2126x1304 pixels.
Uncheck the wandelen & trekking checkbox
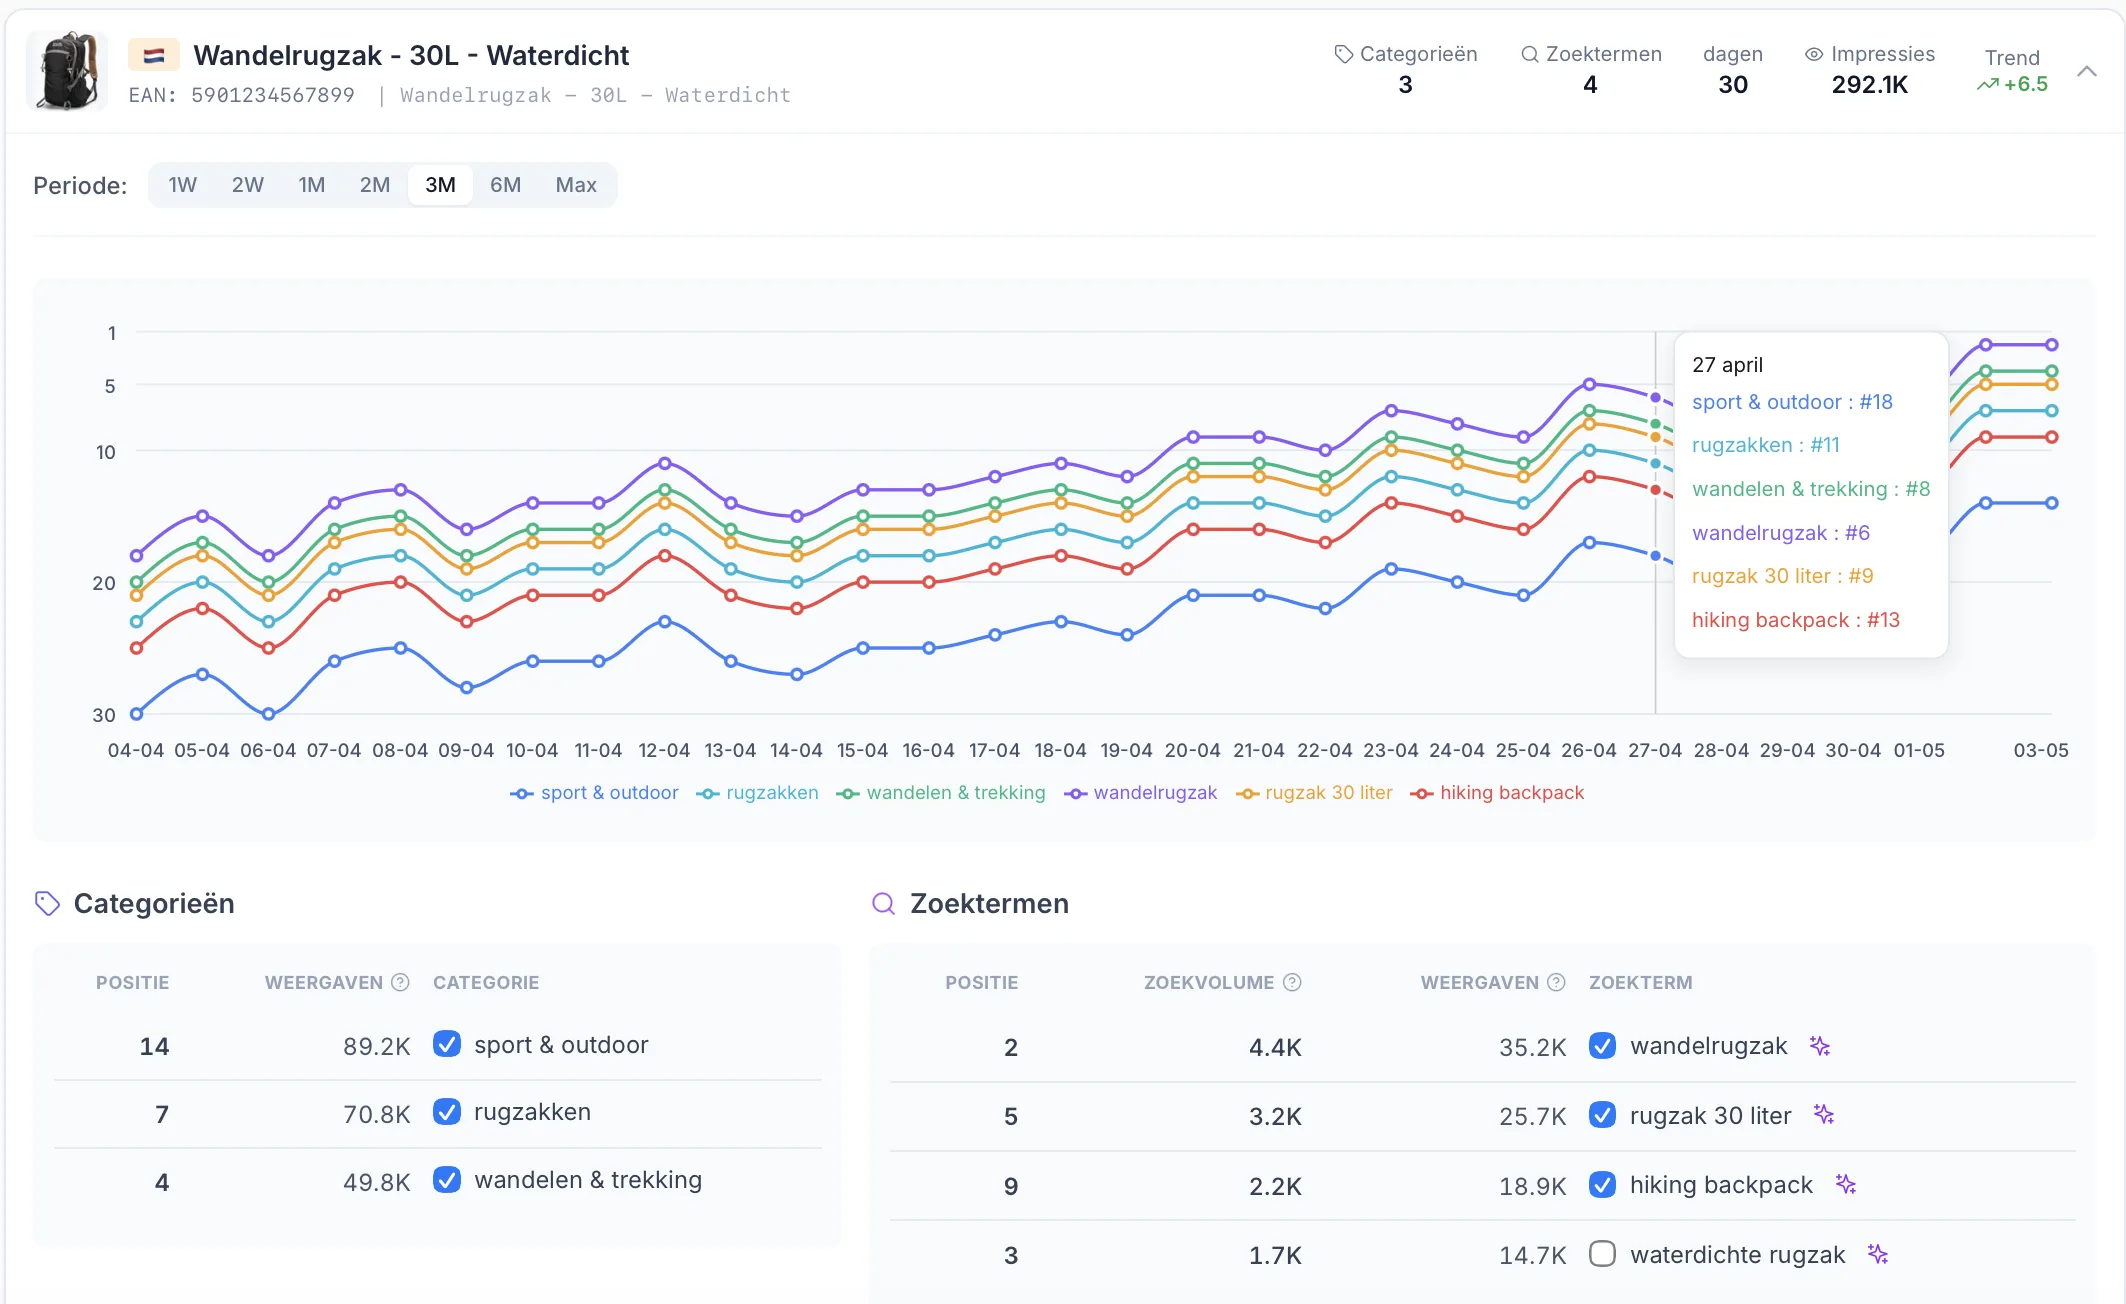447,1180
